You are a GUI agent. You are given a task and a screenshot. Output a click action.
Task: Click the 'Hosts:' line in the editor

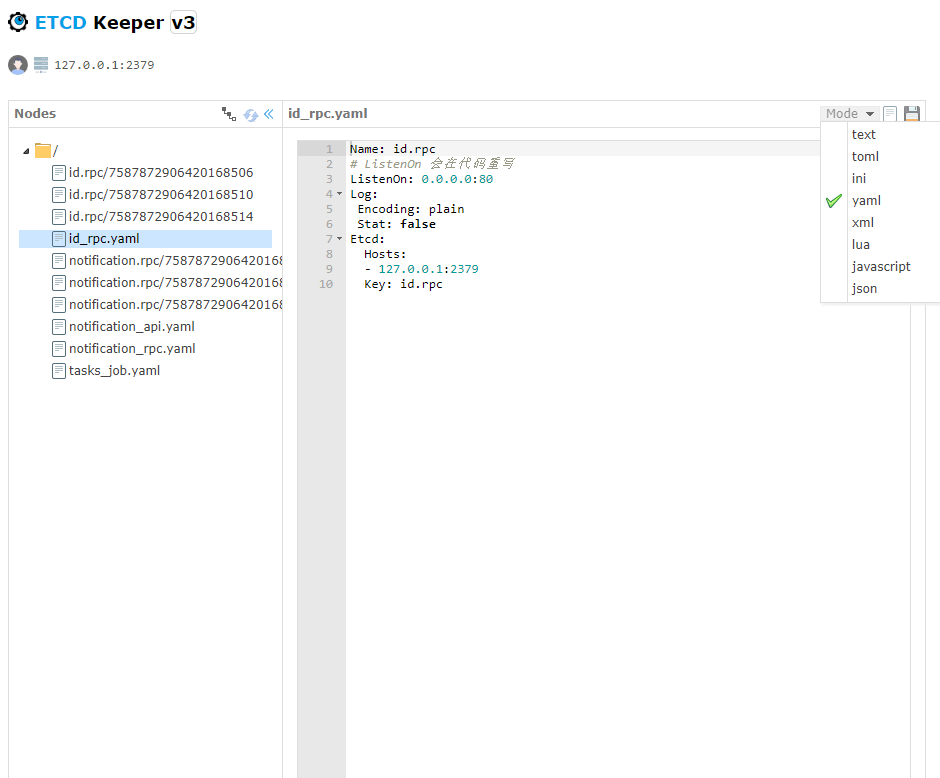(385, 254)
